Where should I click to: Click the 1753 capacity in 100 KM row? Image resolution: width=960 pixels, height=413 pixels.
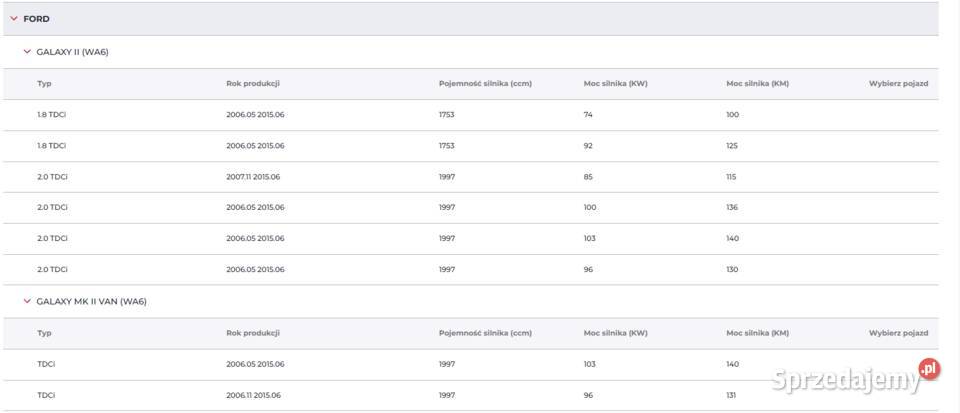pos(446,115)
